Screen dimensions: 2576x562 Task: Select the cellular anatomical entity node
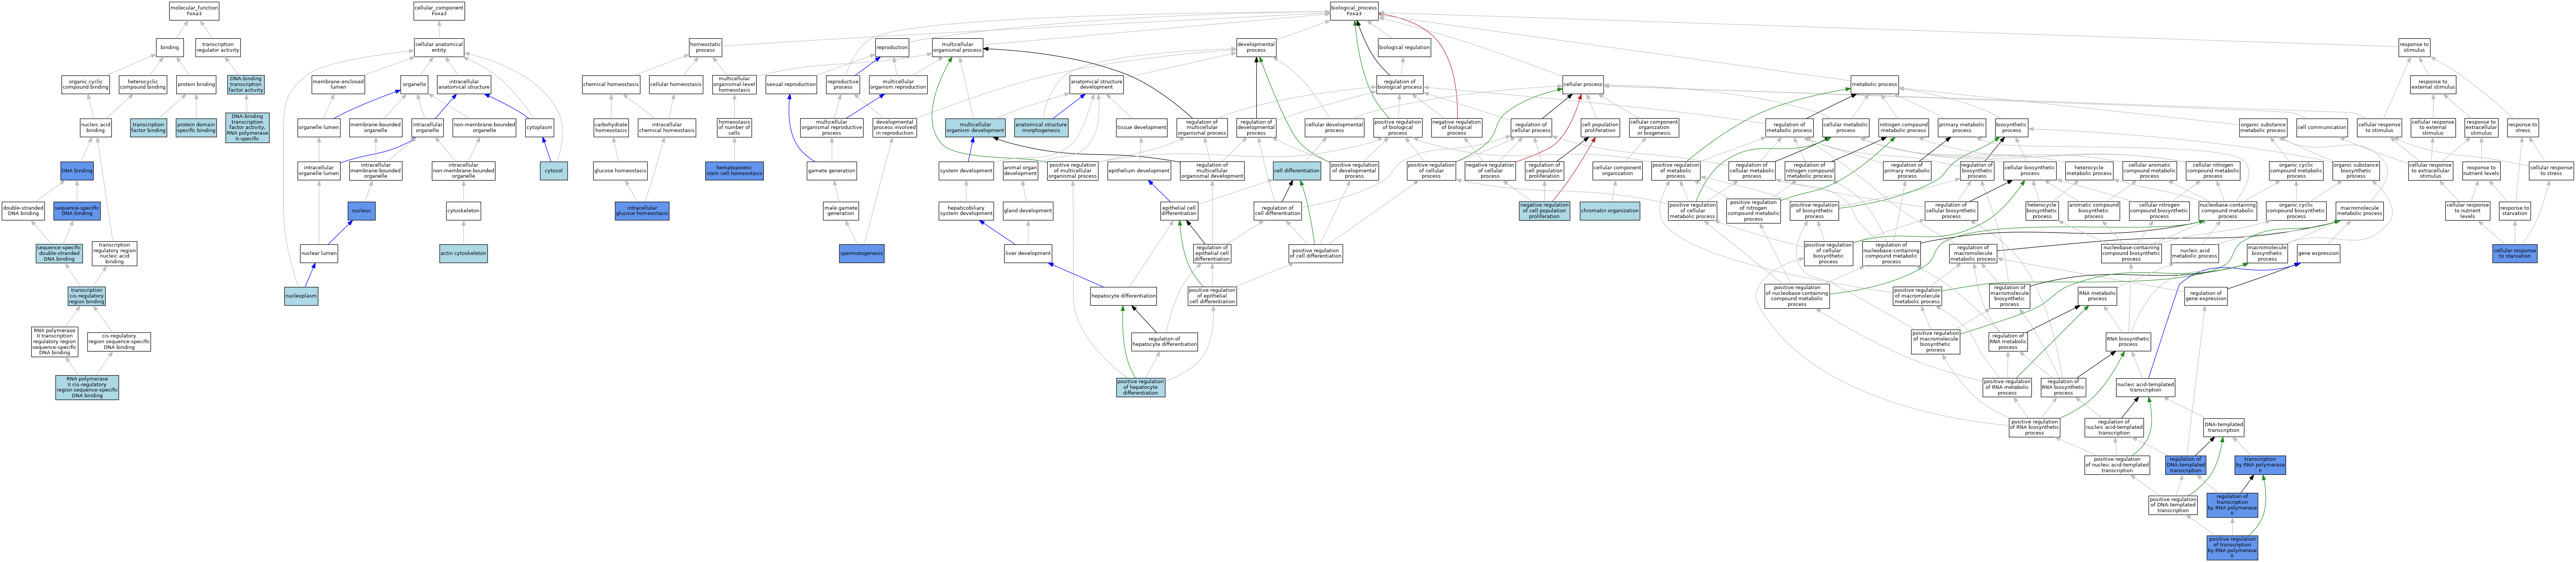tap(439, 47)
